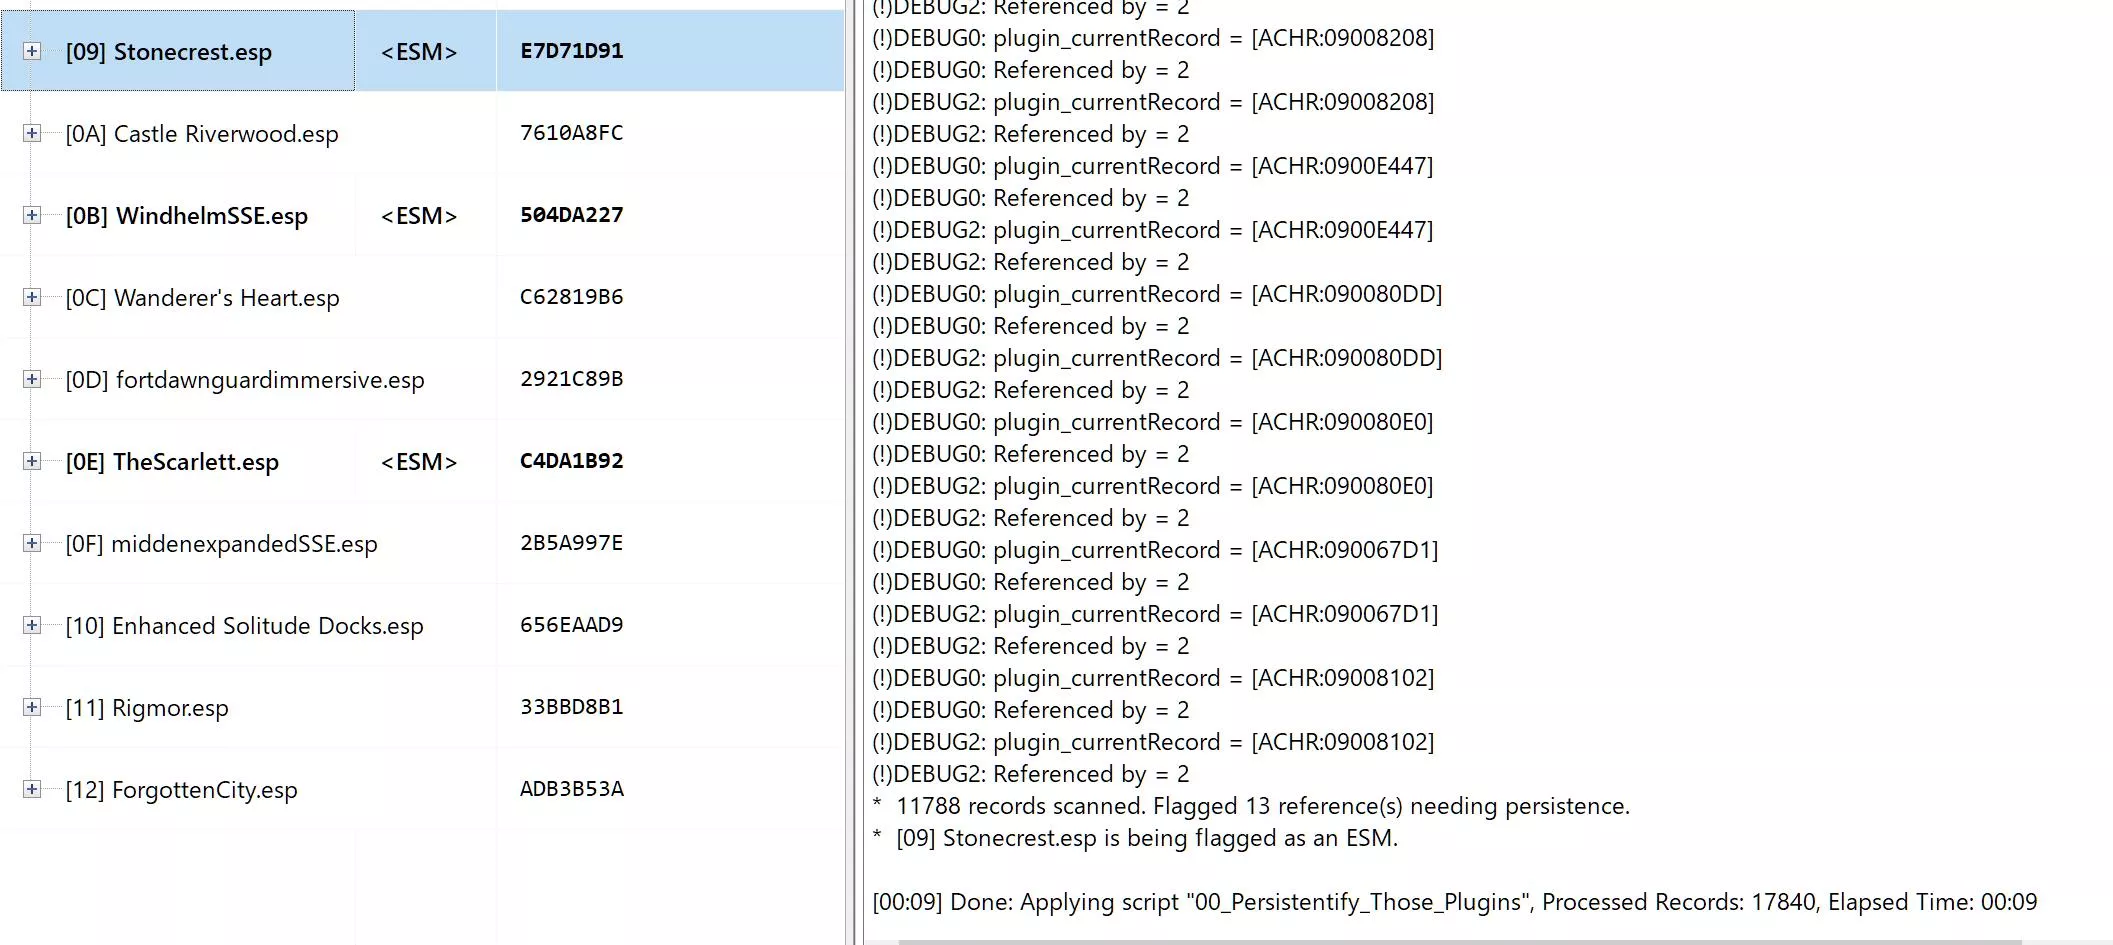
Task: Select the [10] Enhanced Solitude Docks.esp plugin
Action: tap(245, 626)
